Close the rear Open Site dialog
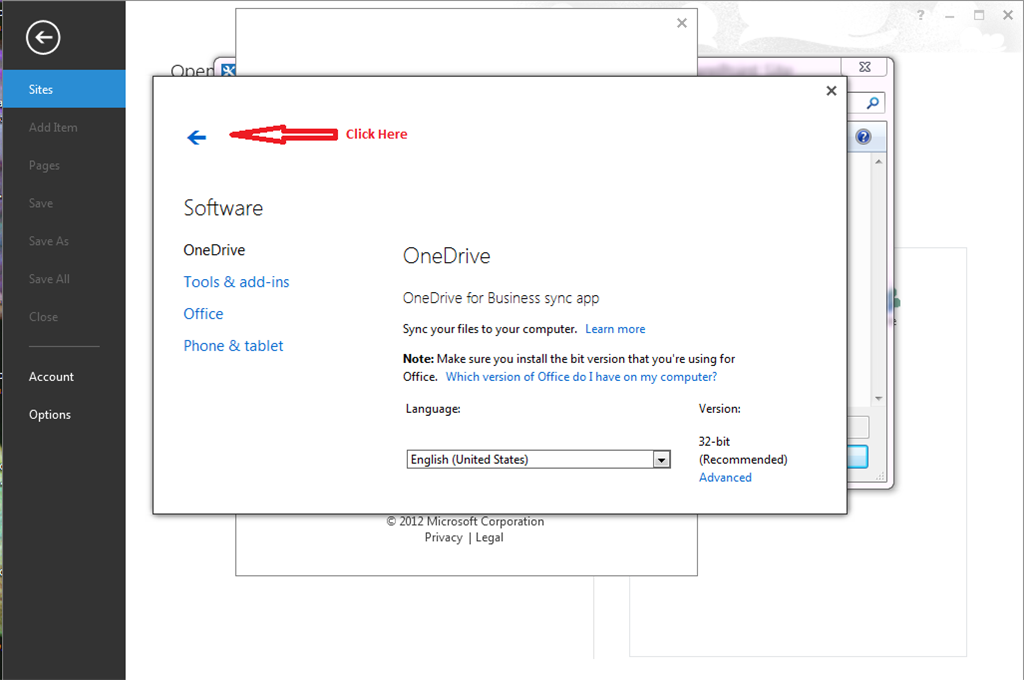This screenshot has width=1024, height=680. coord(865,67)
